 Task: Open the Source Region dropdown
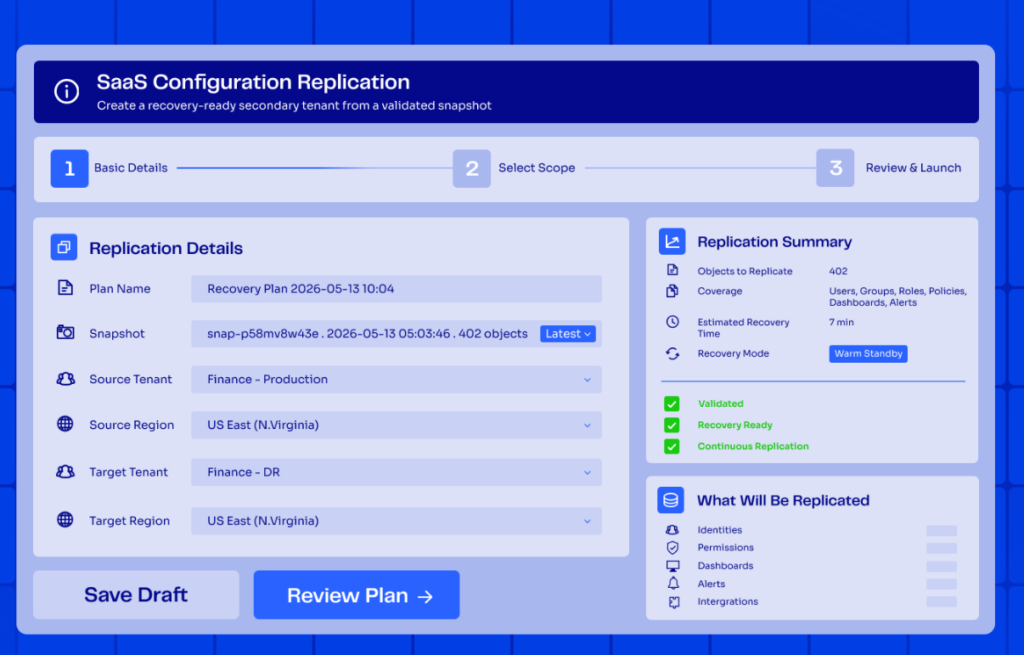396,425
